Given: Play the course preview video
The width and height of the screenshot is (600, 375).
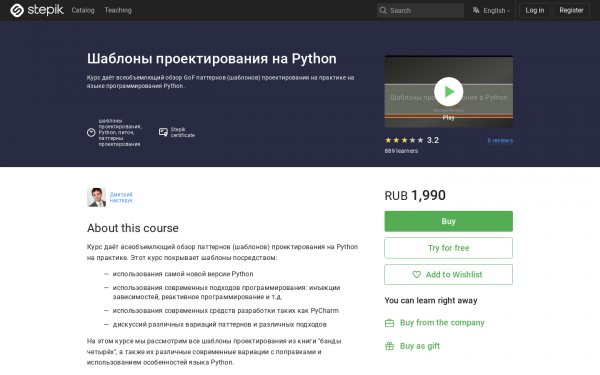Looking at the screenshot, I should tap(448, 91).
